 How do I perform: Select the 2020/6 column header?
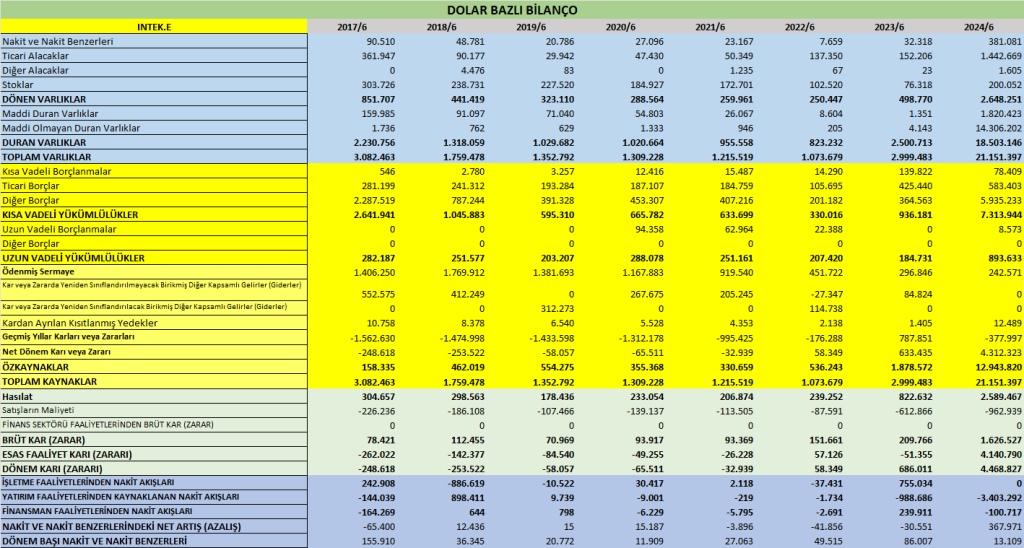pos(620,27)
